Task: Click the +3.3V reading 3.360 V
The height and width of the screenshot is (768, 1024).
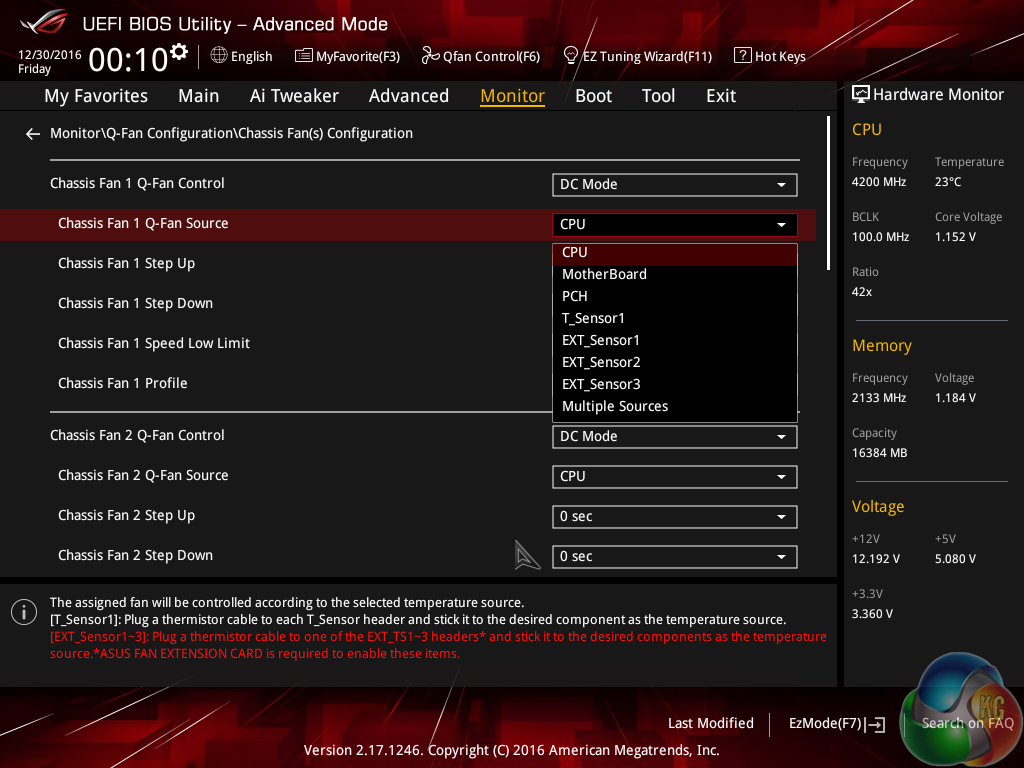Action: point(872,614)
